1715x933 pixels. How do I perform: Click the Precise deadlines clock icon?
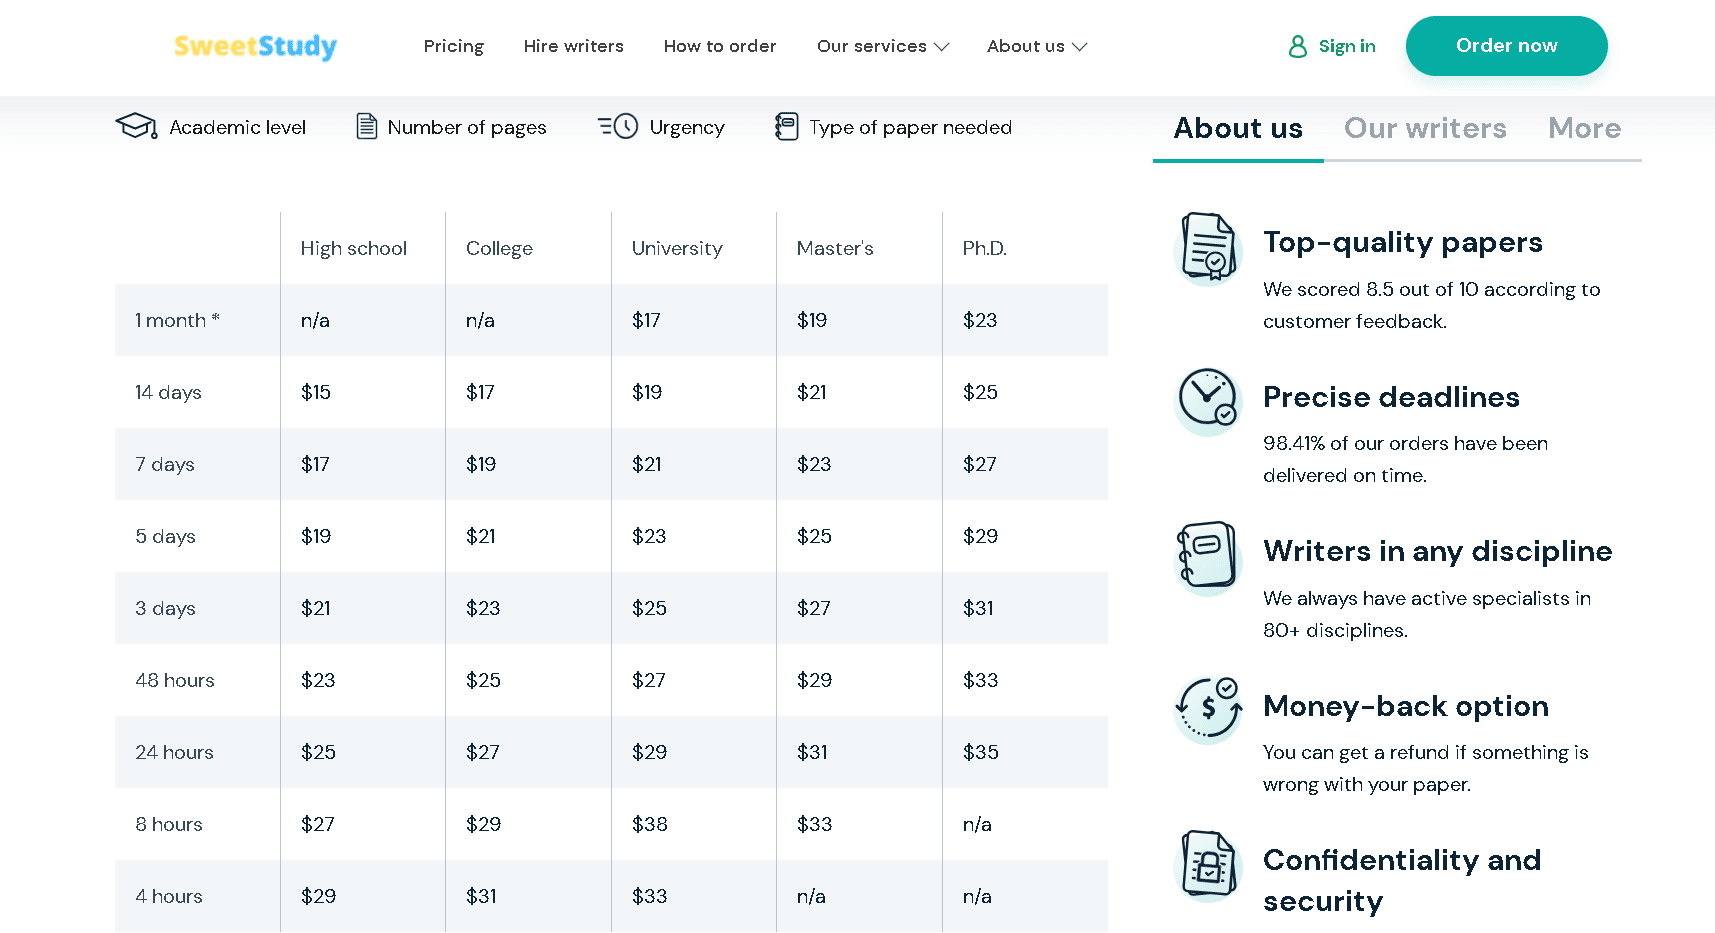[x=1208, y=399]
